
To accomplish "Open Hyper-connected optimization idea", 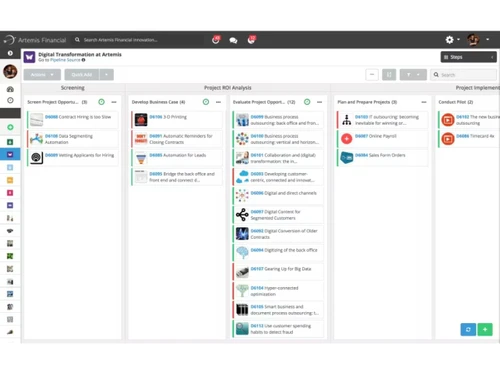I will coord(278,291).
